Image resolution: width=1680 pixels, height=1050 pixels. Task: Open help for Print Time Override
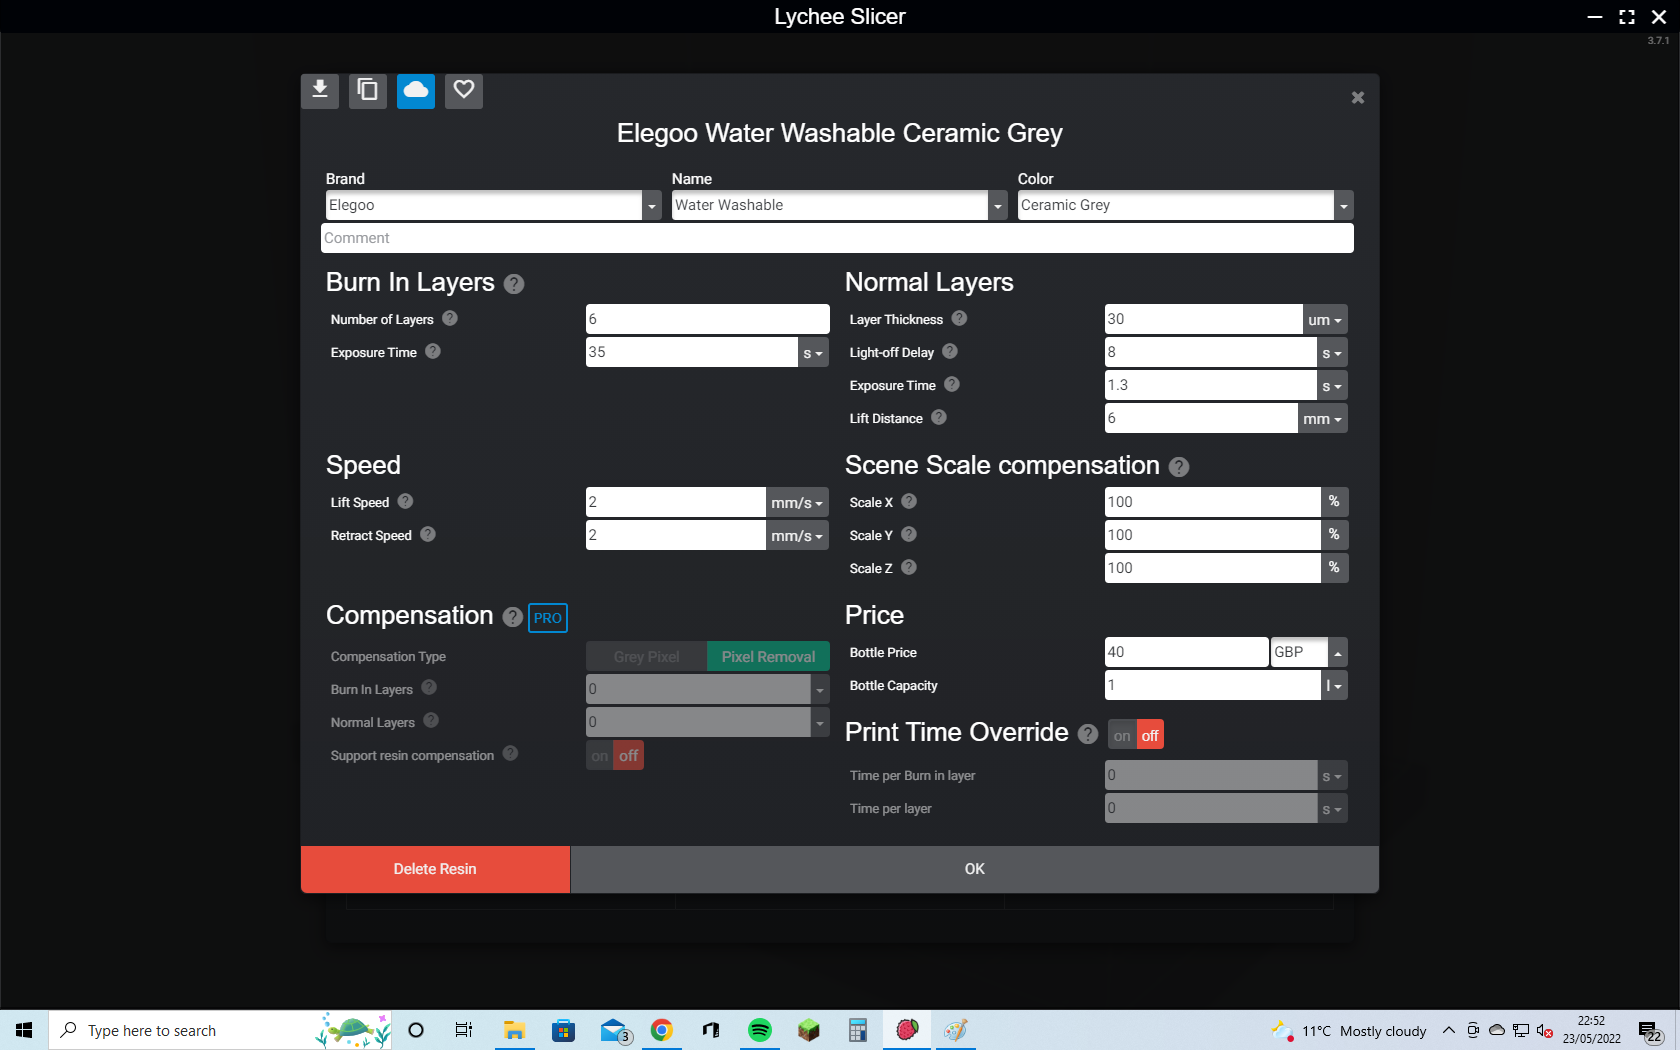(1088, 734)
